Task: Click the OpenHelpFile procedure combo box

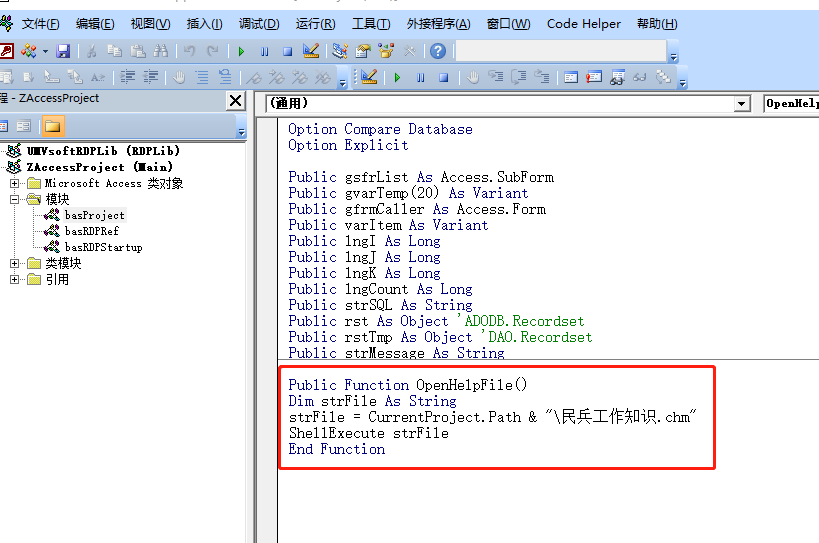Action: point(791,103)
